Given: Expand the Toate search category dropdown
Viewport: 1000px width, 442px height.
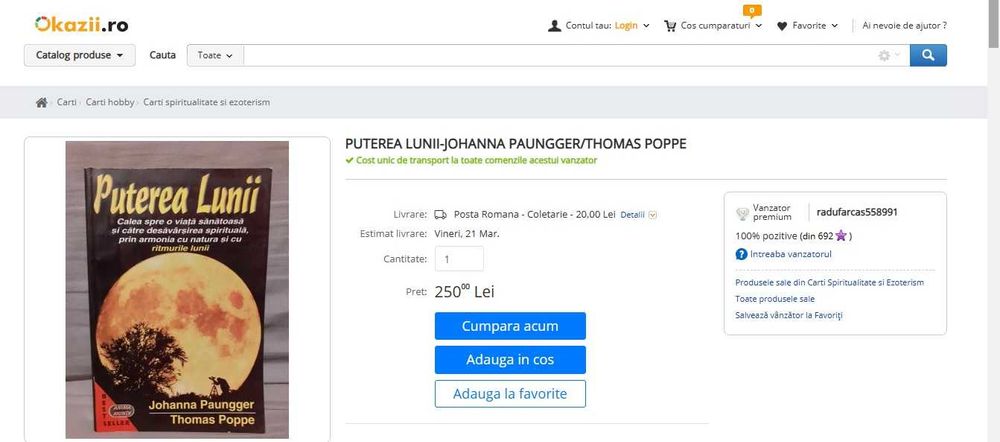Looking at the screenshot, I should point(215,55).
